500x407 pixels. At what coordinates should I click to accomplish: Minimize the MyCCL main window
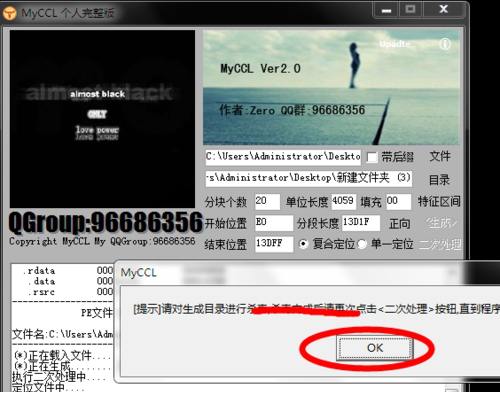point(386,10)
